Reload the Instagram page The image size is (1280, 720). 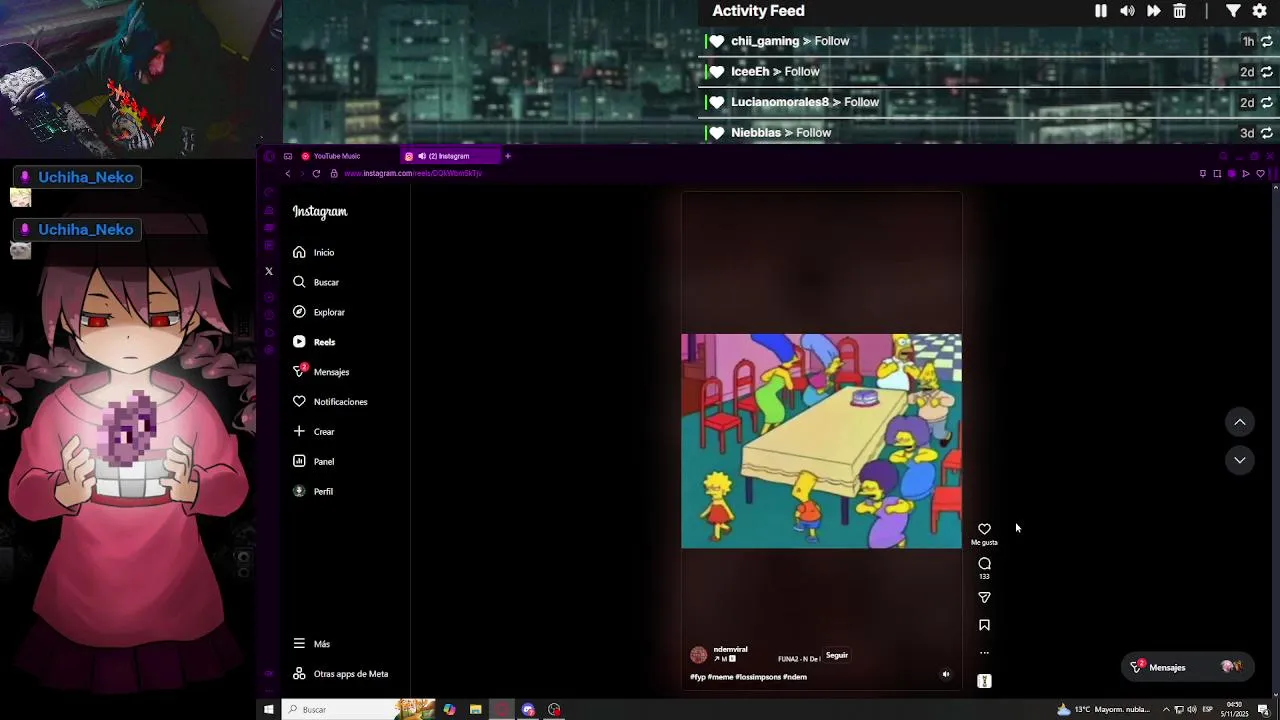click(316, 174)
